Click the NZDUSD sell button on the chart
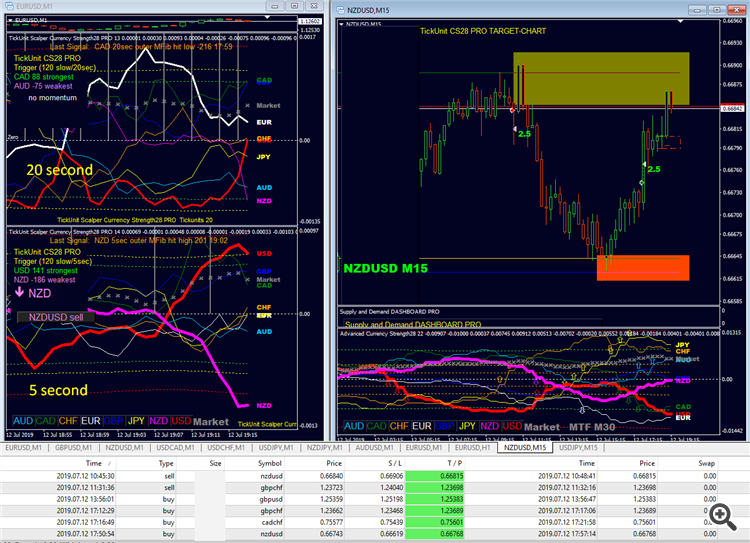Viewport: 750px width, 543px height. 55,317
